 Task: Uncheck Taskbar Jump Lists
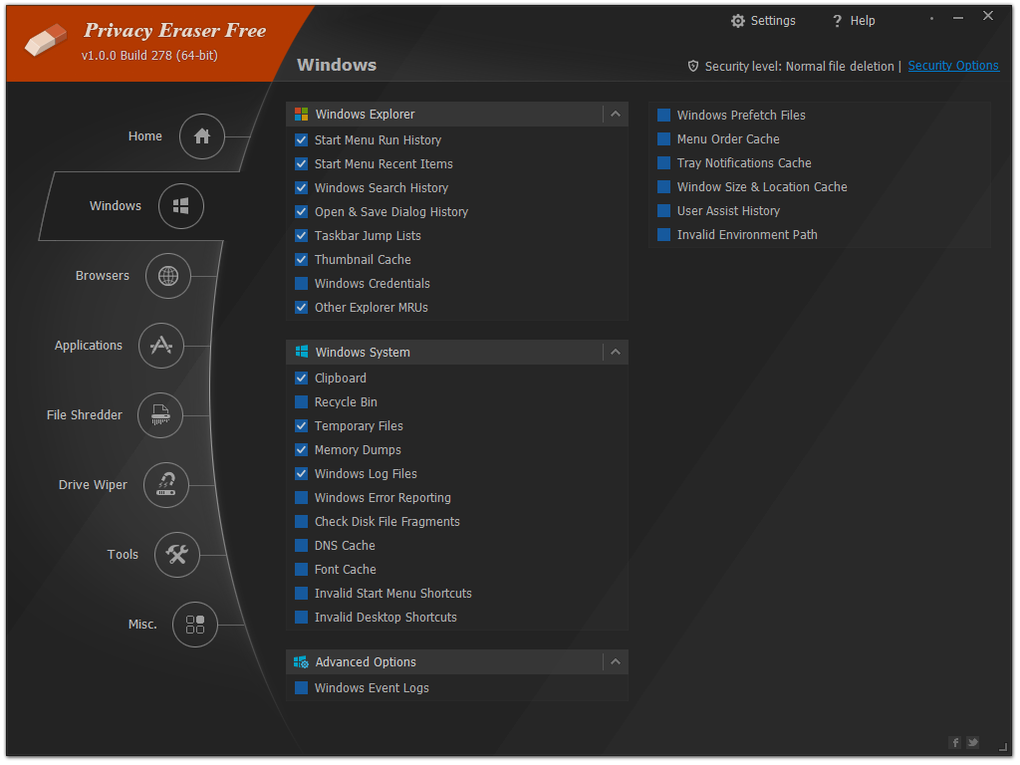[x=301, y=235]
